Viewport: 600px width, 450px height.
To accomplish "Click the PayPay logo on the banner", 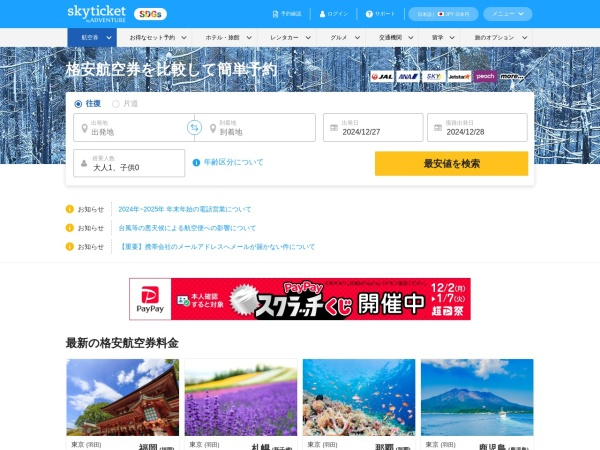I will tap(150, 299).
